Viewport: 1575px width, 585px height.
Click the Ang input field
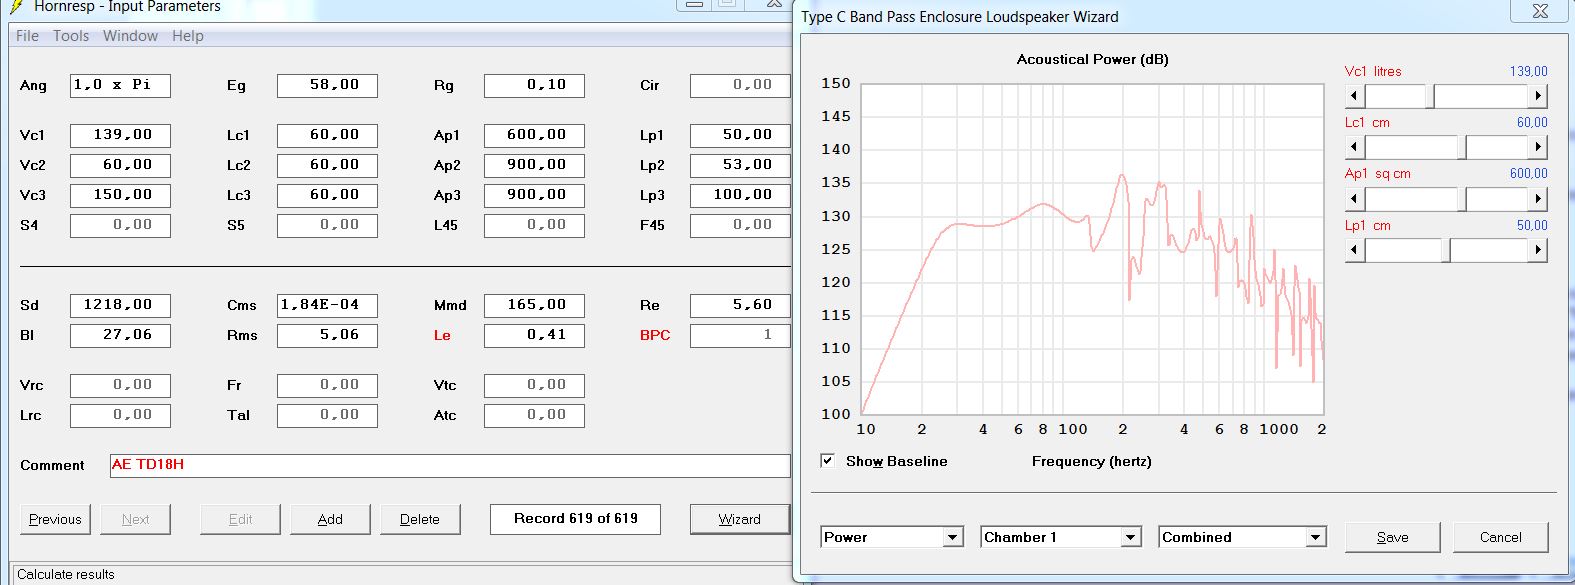tap(120, 85)
